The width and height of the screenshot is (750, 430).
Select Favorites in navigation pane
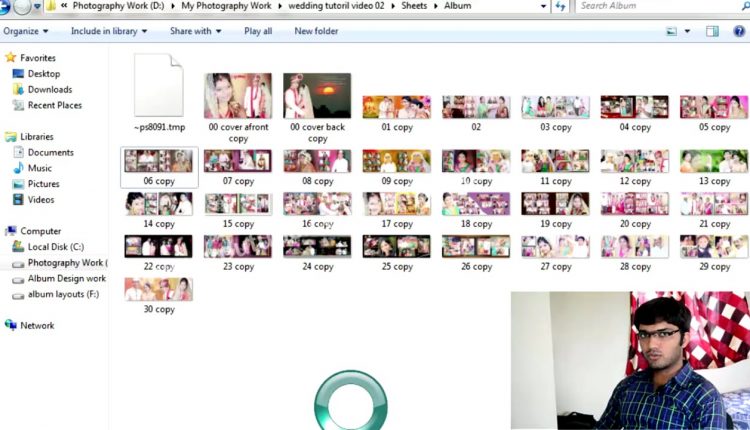(x=38, y=58)
